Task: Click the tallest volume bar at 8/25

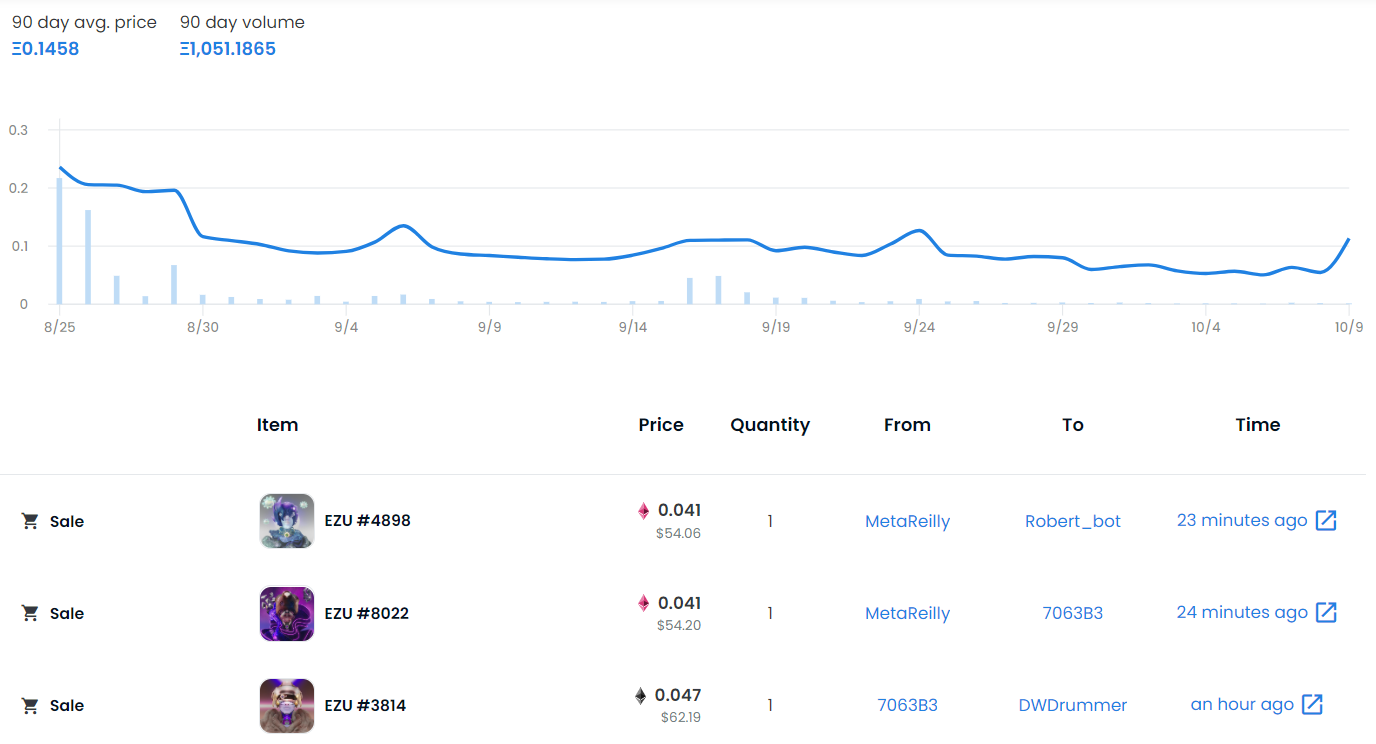Action: click(x=59, y=240)
